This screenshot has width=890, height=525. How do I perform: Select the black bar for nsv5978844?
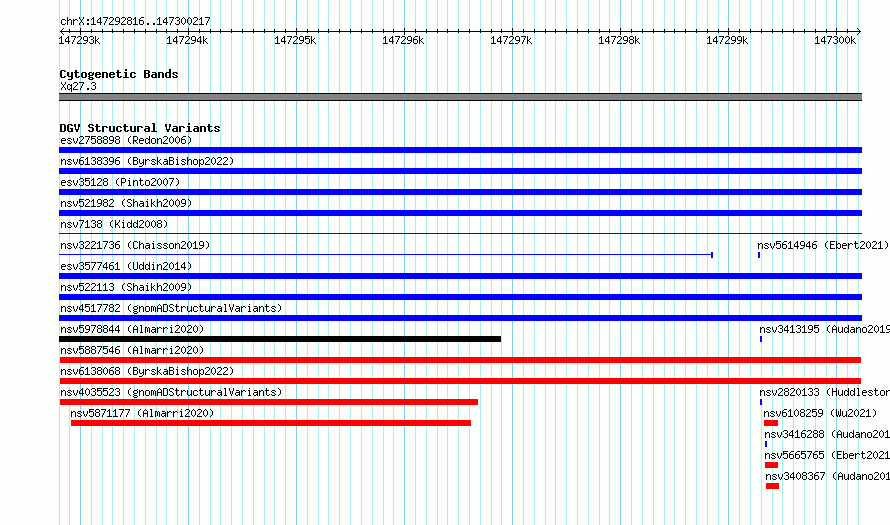pyautogui.click(x=280, y=339)
